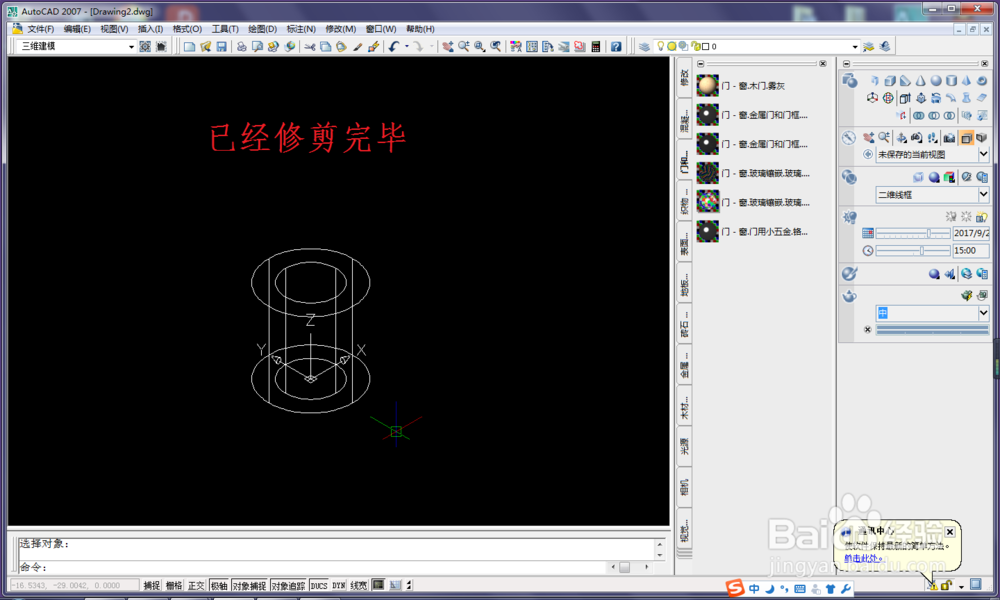The height and width of the screenshot is (600, 1000).
Task: Save the drawing with the floppy icon
Action: coord(221,47)
